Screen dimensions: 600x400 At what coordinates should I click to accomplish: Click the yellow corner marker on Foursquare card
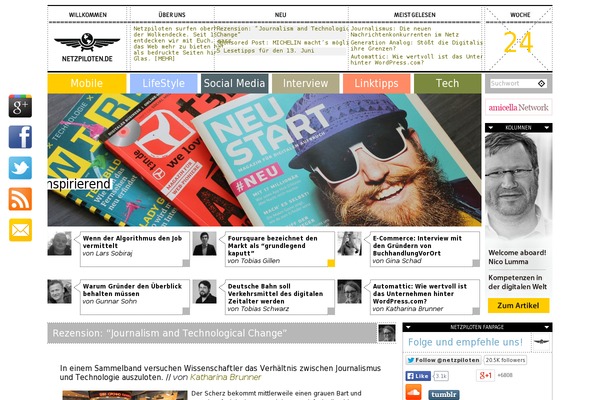click(x=331, y=263)
